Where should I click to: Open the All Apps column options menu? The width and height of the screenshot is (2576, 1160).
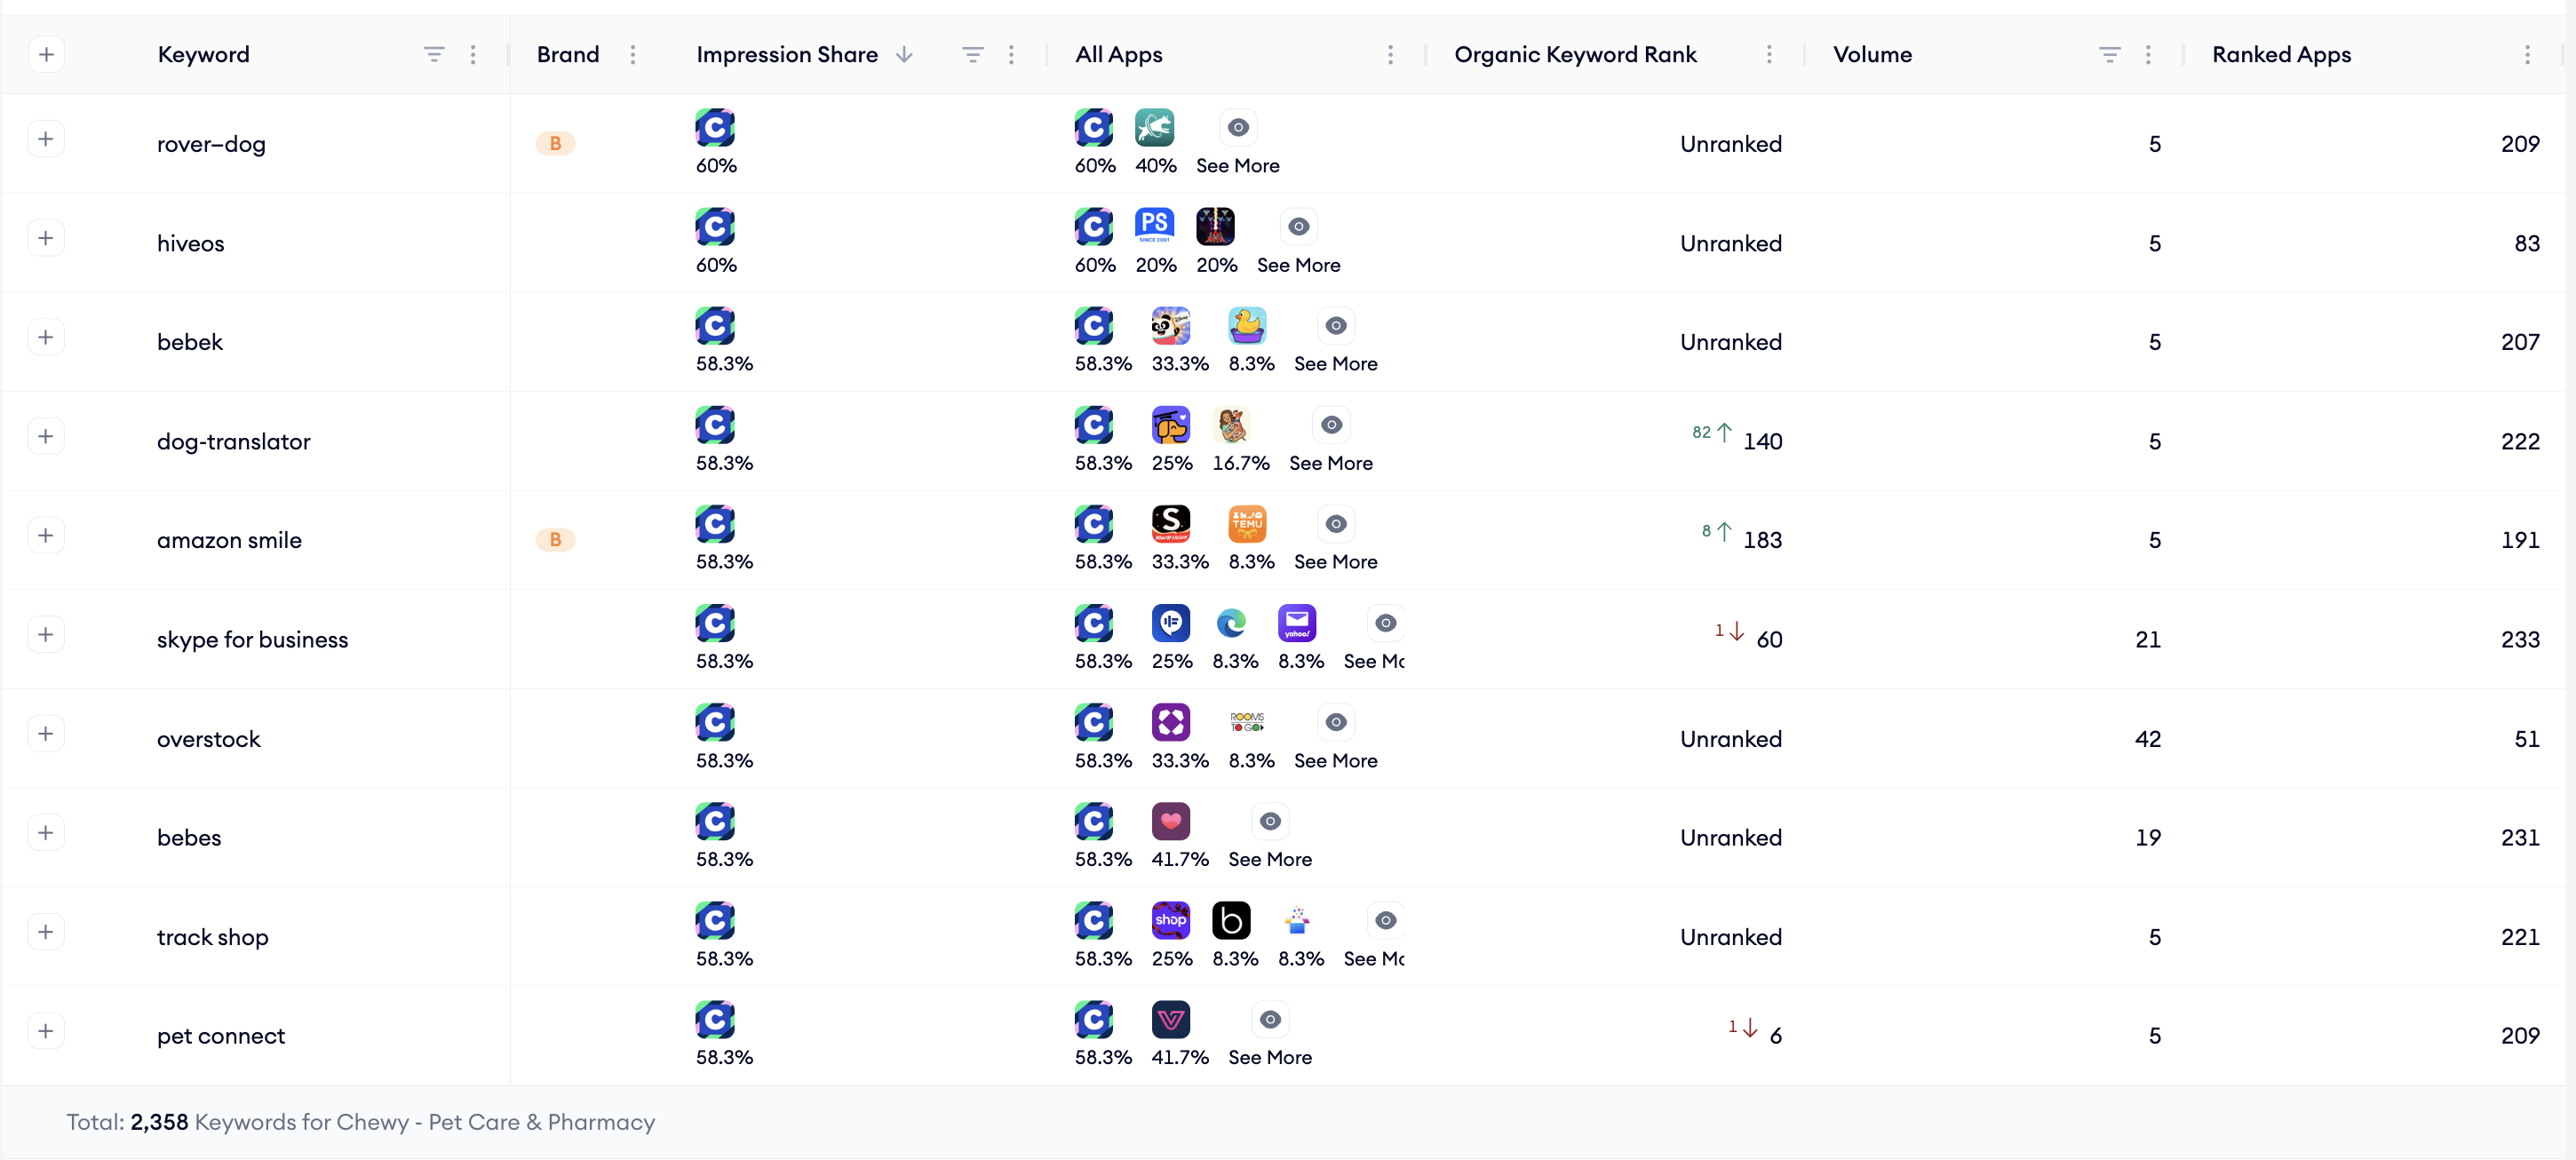pos(1390,55)
